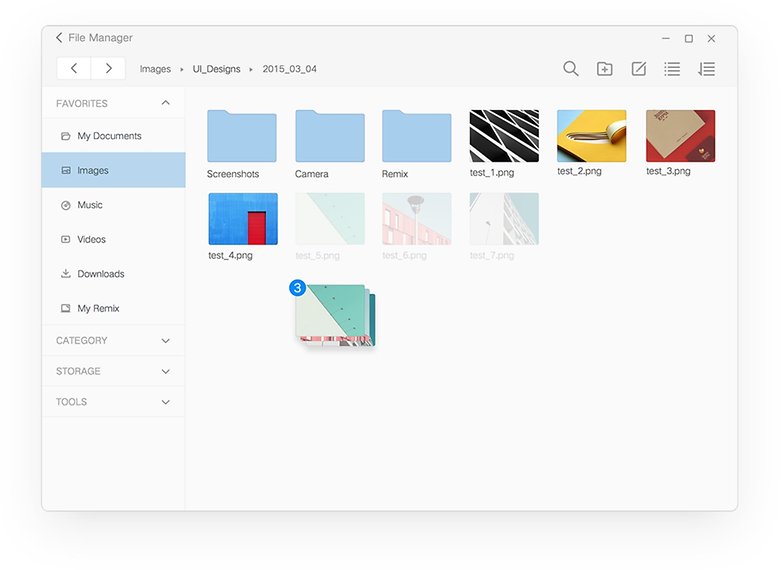Go to Downloads in sidebar
The height and width of the screenshot is (570, 782).
coord(114,274)
